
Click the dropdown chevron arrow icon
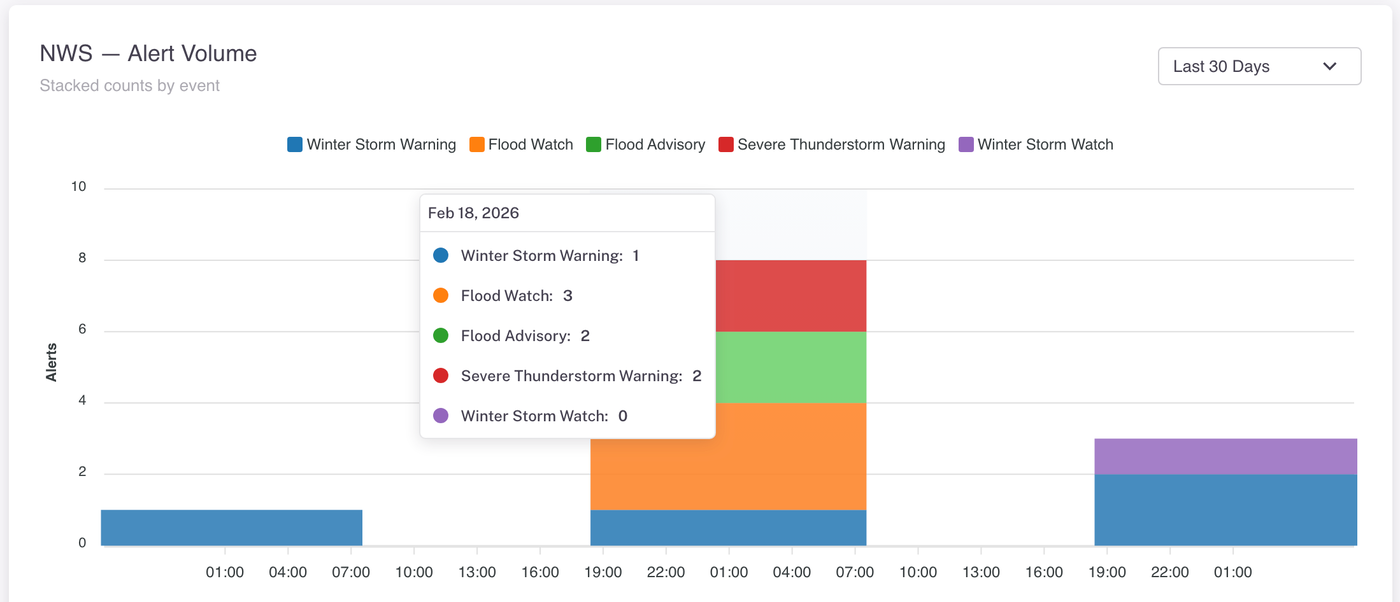(1329, 67)
